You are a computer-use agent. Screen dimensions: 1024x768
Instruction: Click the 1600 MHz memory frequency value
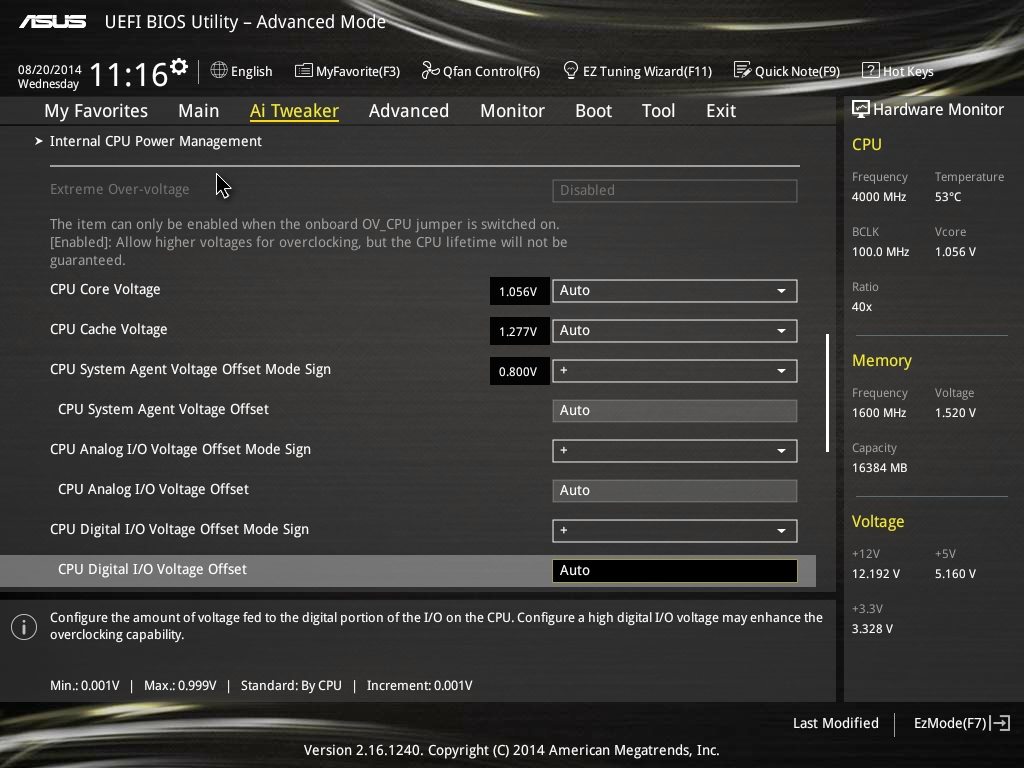pos(878,413)
